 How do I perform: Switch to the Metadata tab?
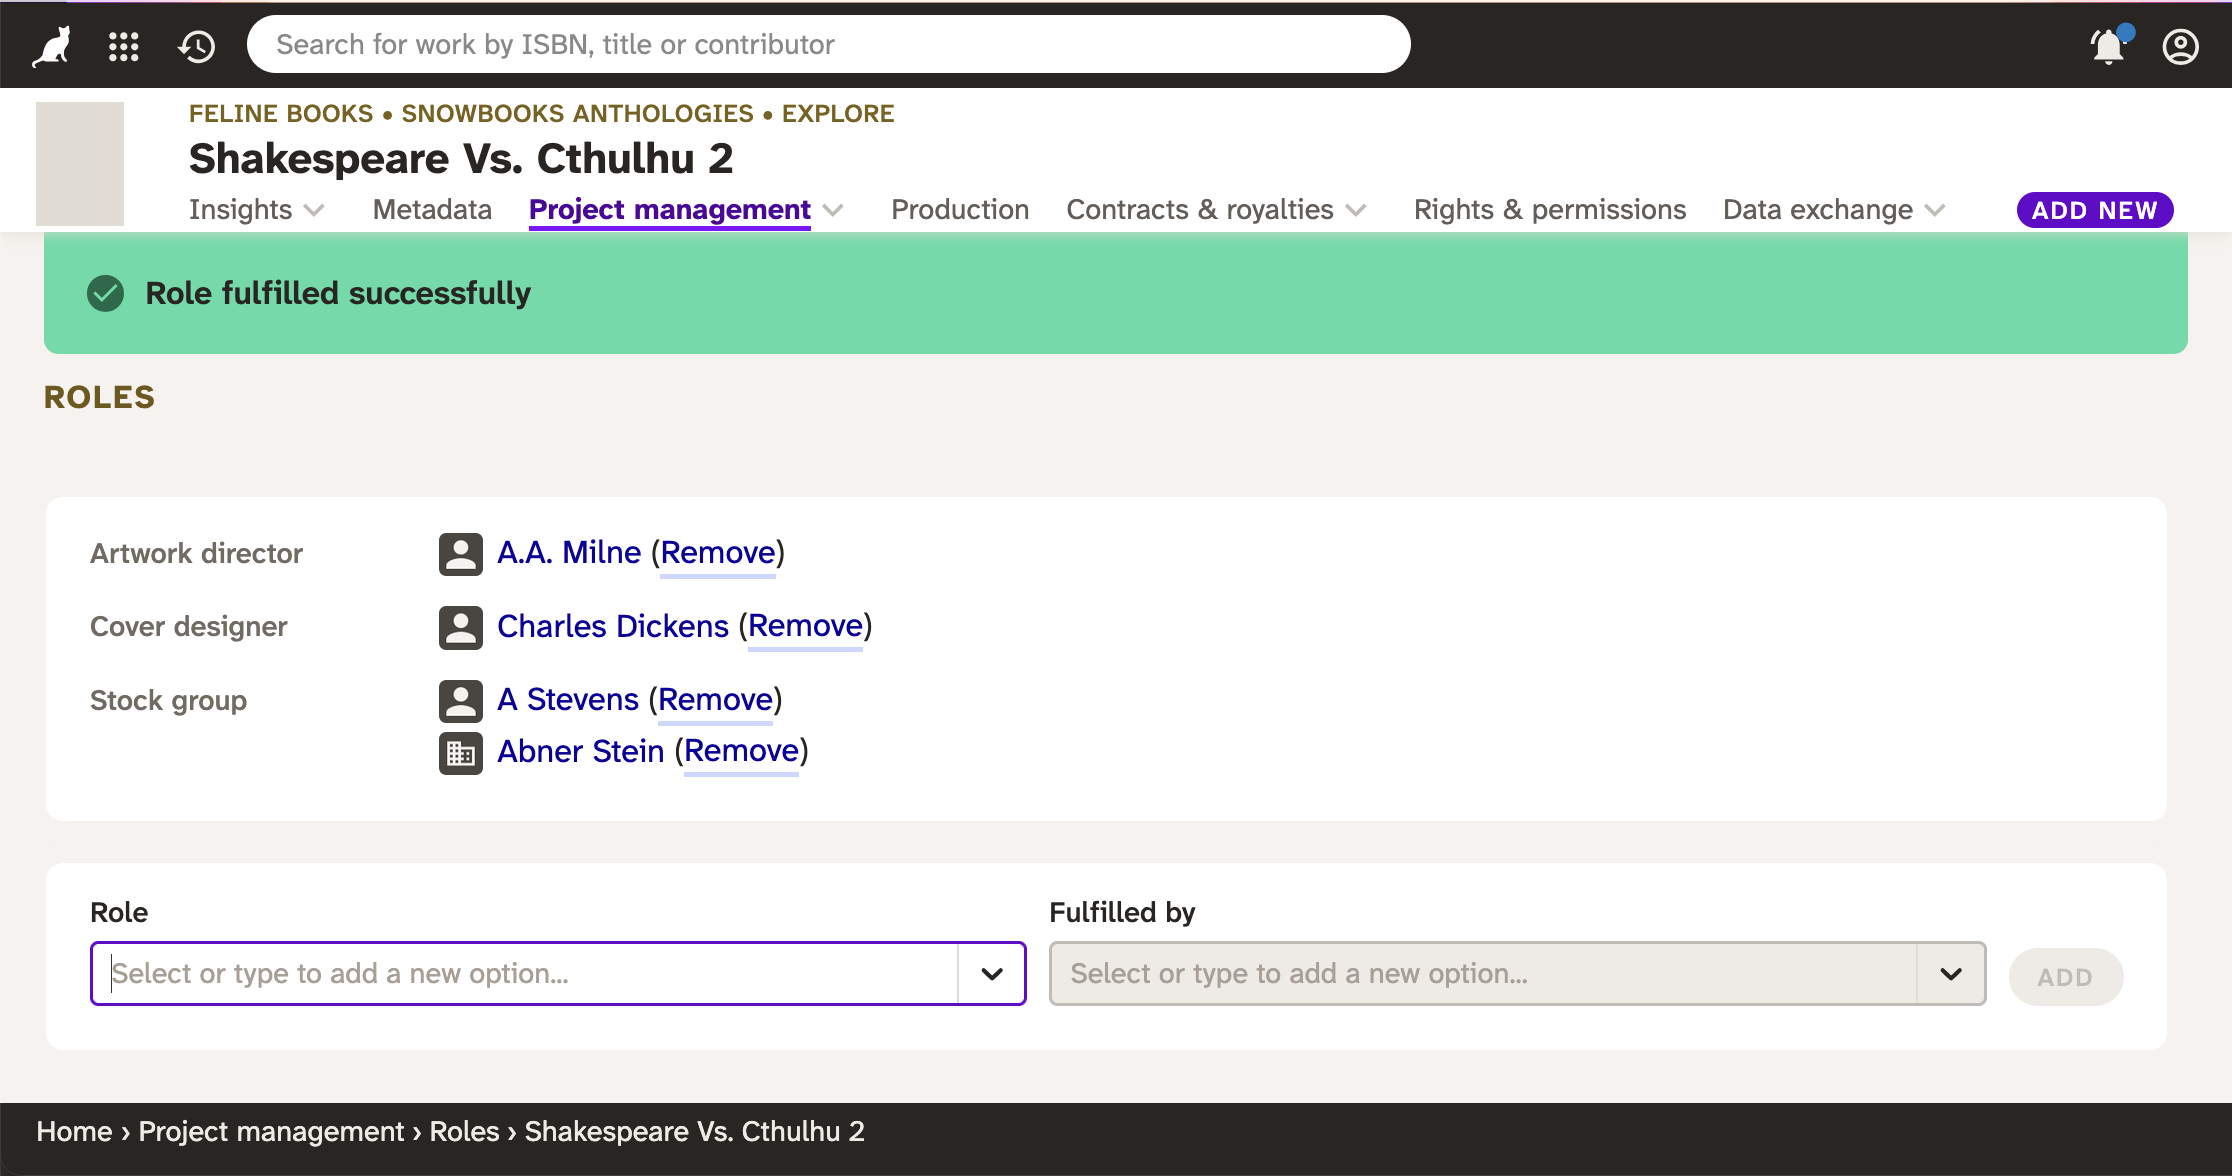pos(432,209)
